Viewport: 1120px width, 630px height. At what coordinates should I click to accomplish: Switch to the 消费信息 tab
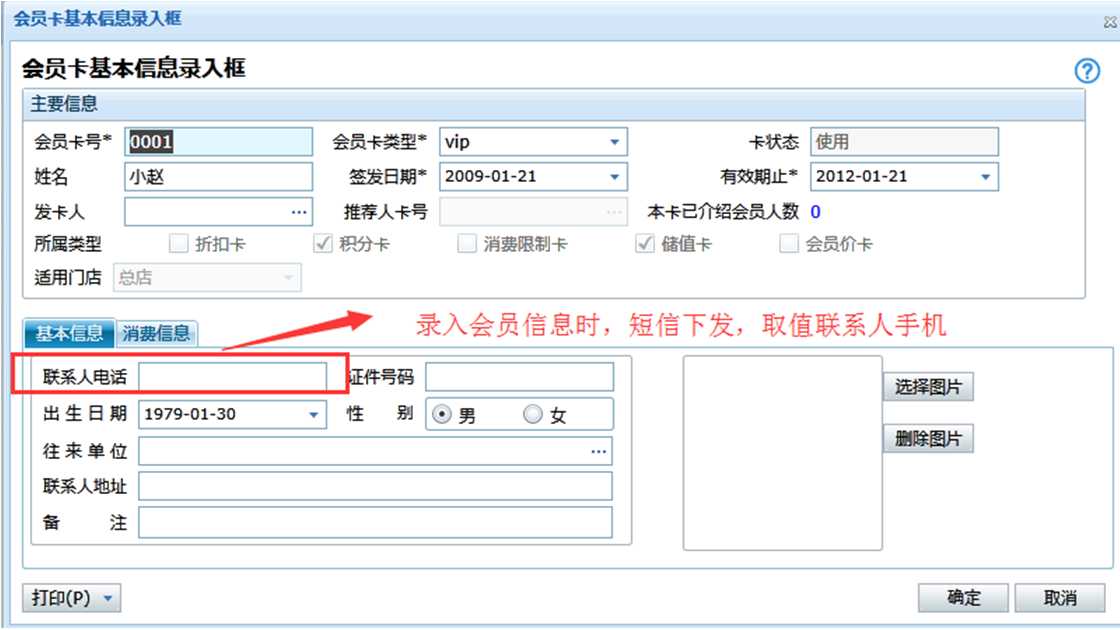click(156, 333)
